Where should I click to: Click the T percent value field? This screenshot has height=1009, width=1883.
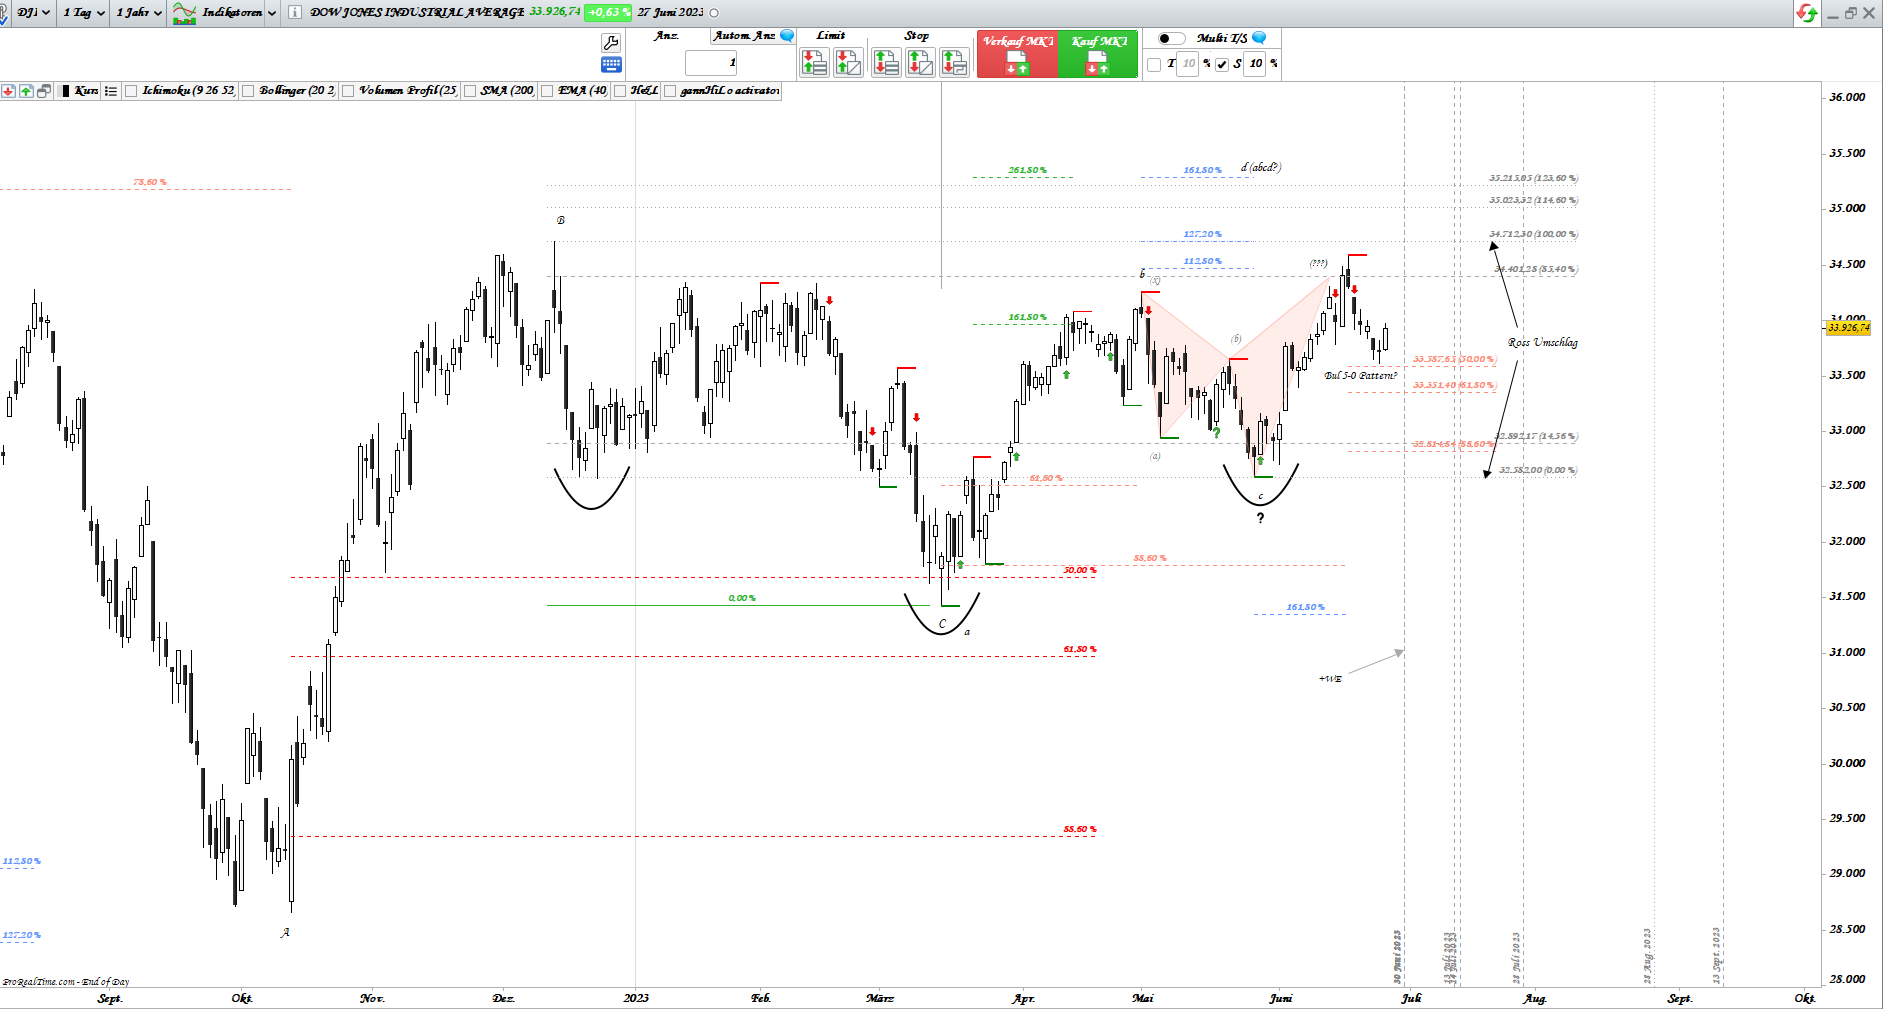pyautogui.click(x=1188, y=64)
